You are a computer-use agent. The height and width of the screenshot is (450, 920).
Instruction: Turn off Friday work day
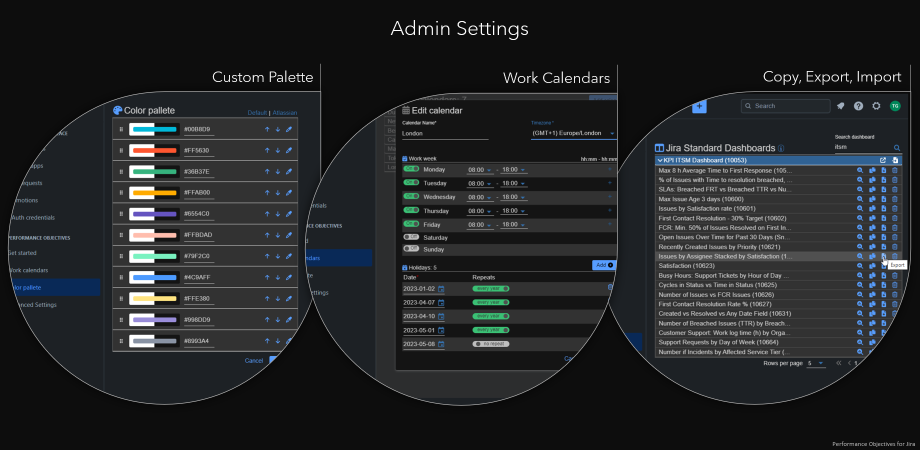411,224
